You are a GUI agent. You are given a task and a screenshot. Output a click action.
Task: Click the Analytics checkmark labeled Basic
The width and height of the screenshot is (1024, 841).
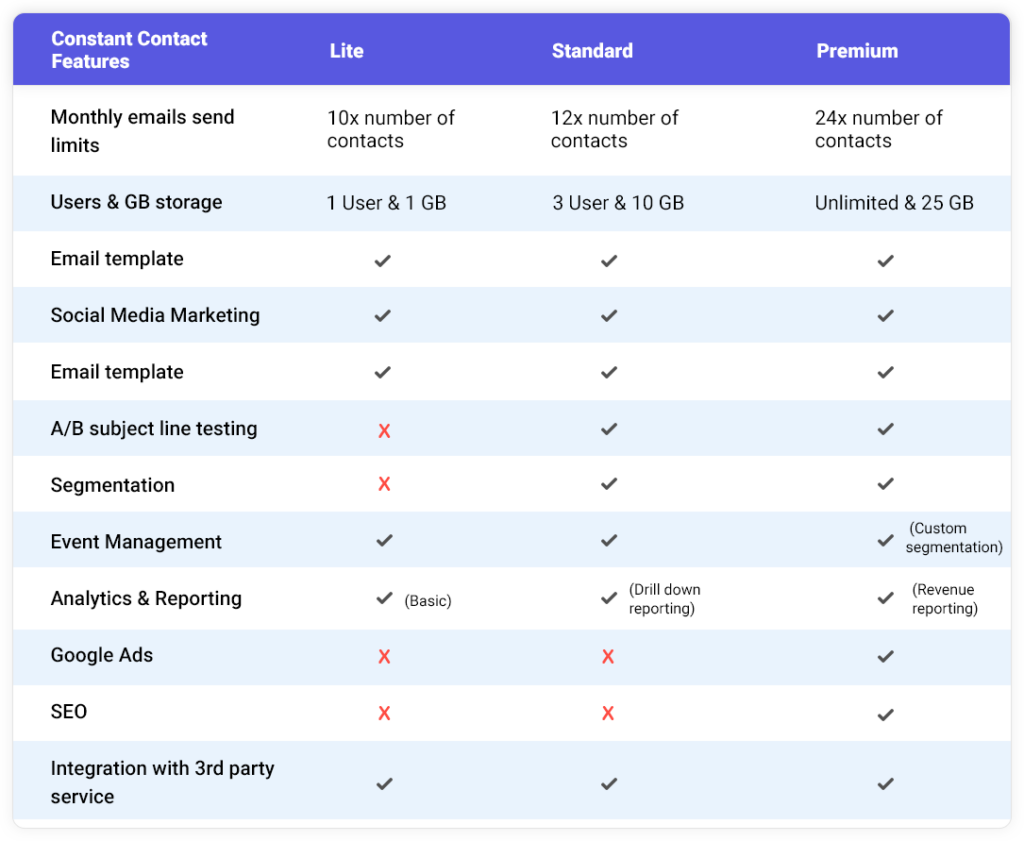(x=384, y=597)
